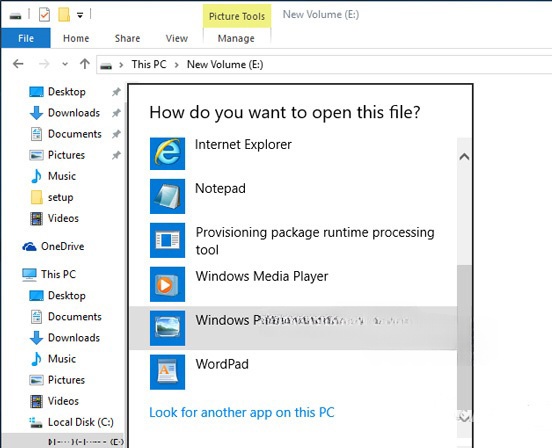Select the Notepad app icon
This screenshot has height=448, width=552.
[167, 196]
